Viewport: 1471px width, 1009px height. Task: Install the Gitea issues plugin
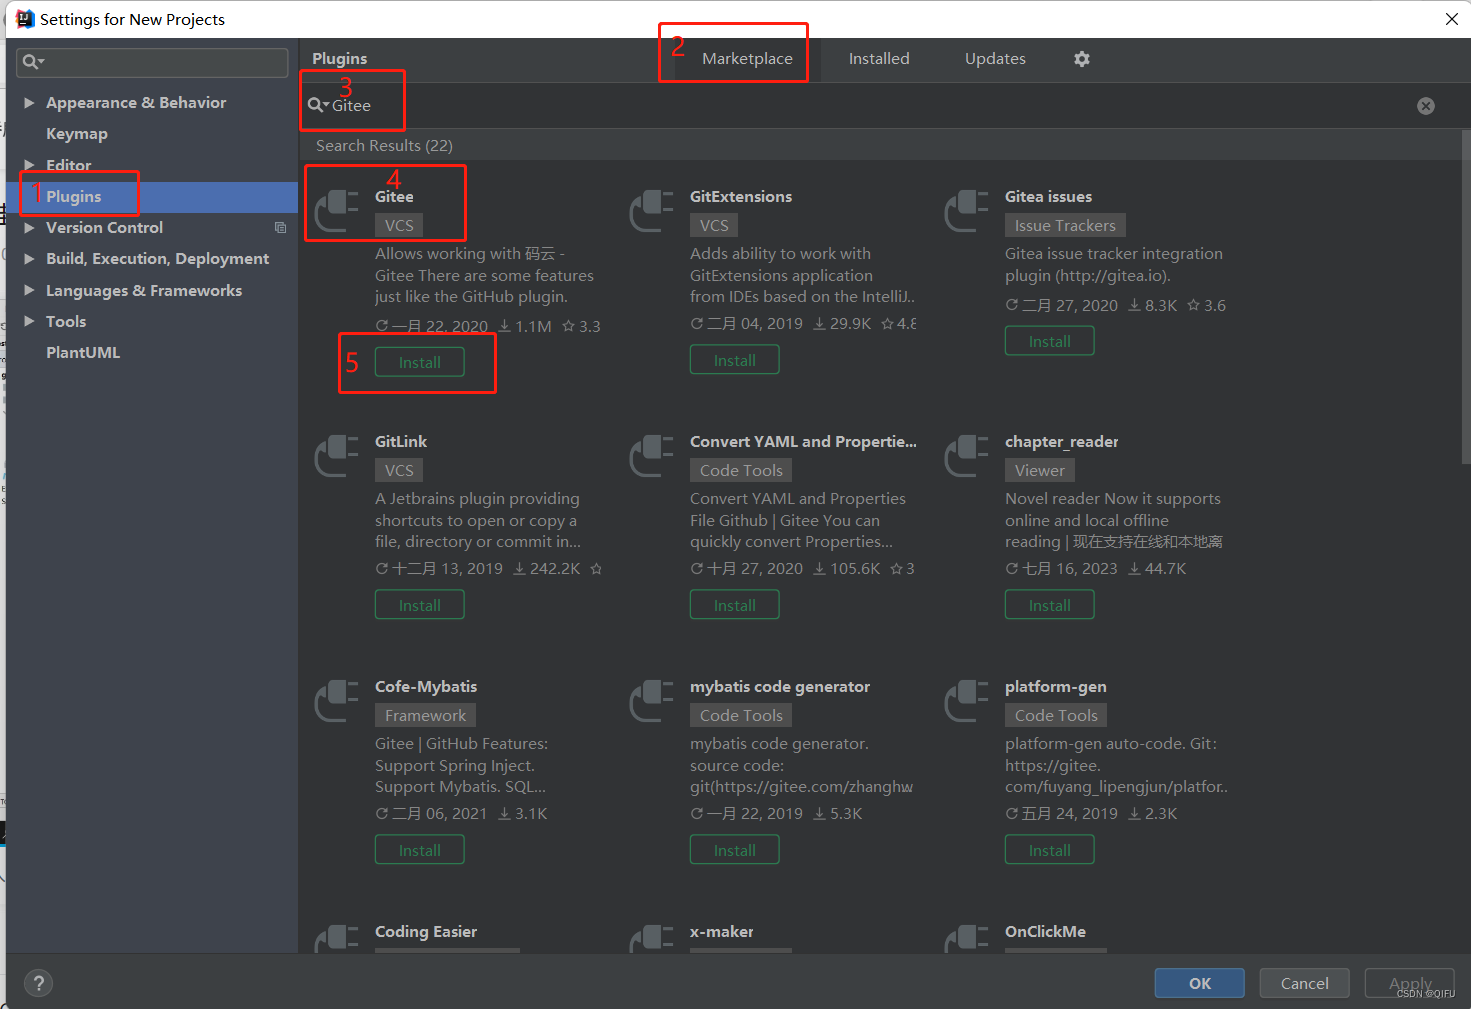point(1050,341)
